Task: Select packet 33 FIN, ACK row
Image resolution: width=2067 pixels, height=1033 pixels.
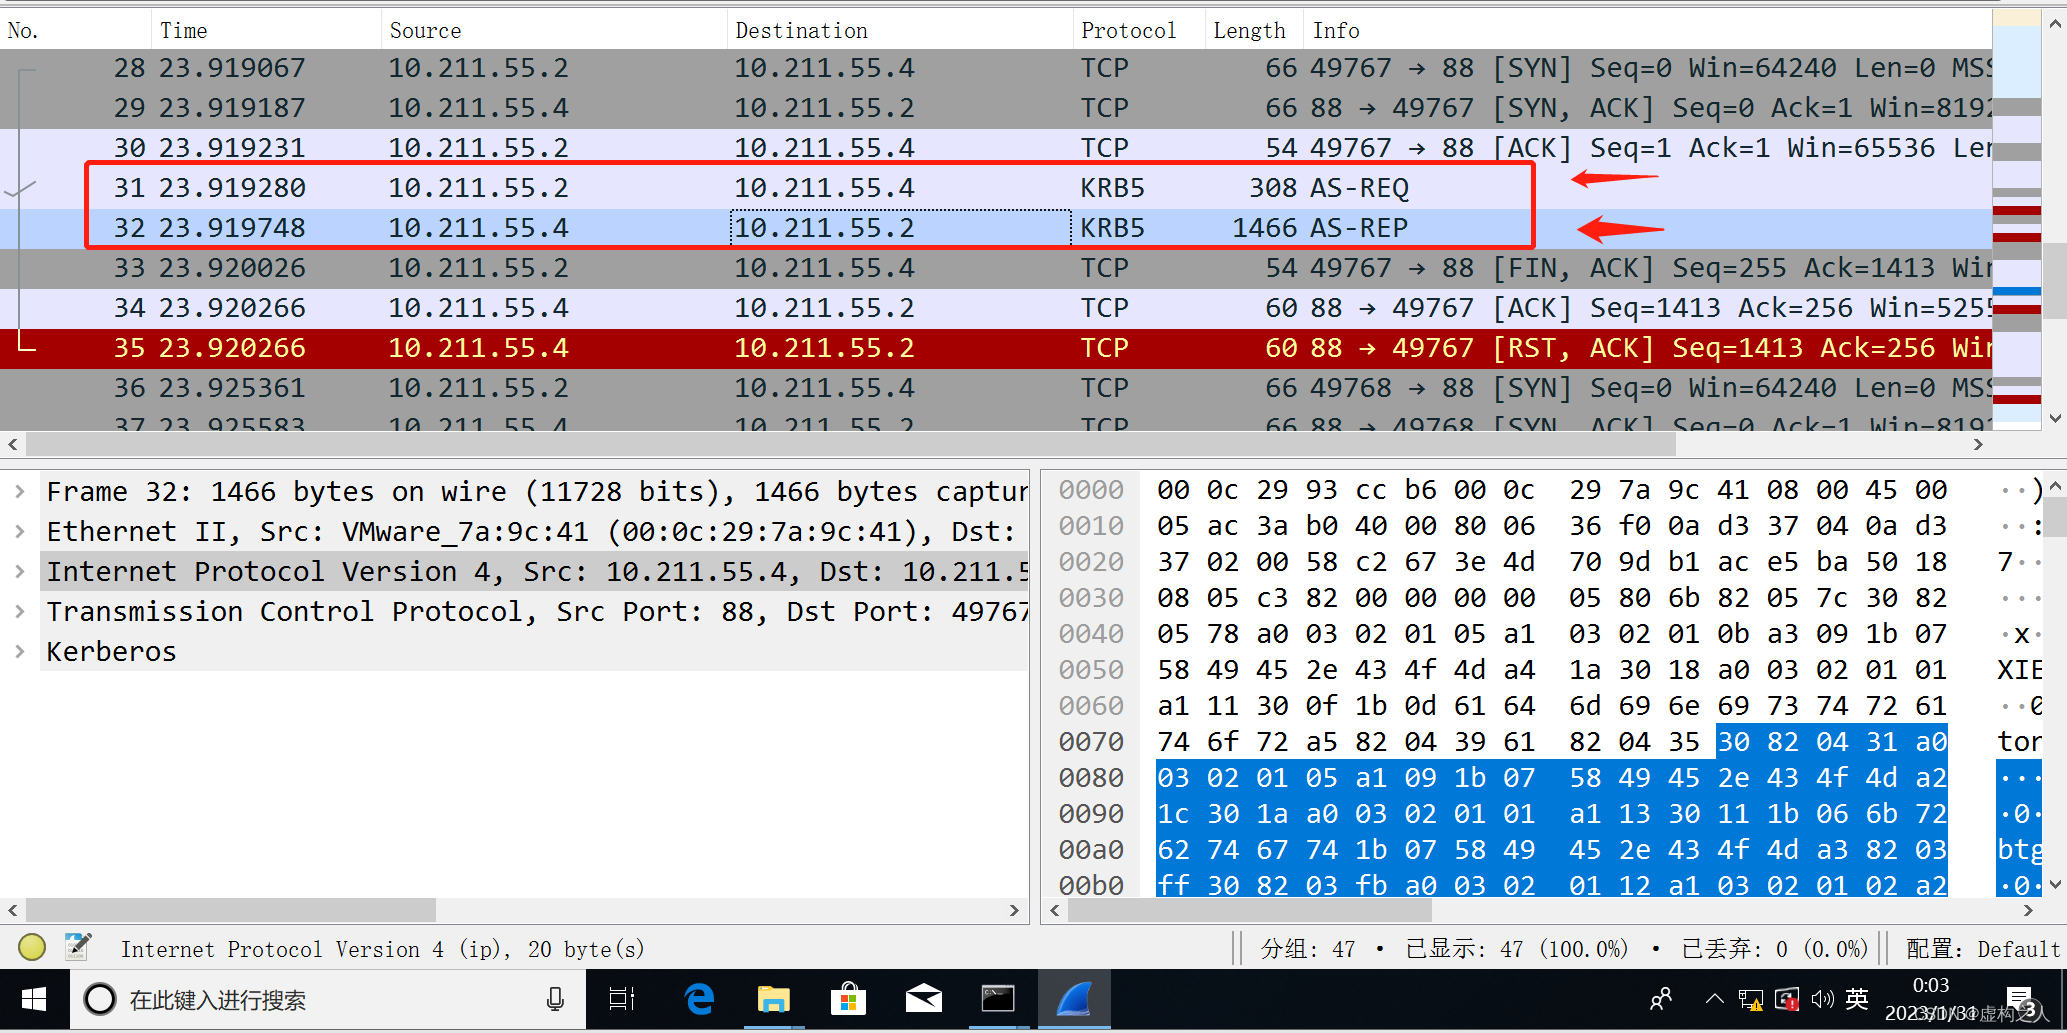Action: (x=996, y=268)
